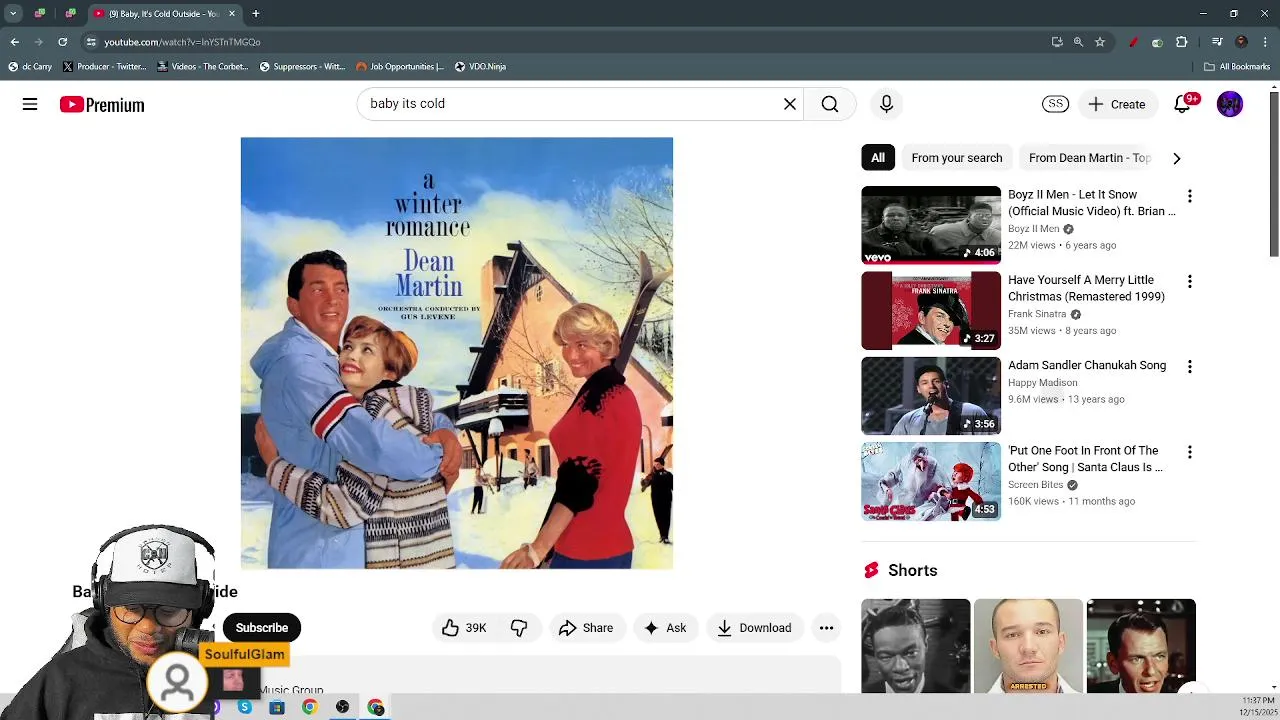Viewport: 1280px width, 720px height.
Task: Open the notifications bell
Action: pyautogui.click(x=1182, y=104)
